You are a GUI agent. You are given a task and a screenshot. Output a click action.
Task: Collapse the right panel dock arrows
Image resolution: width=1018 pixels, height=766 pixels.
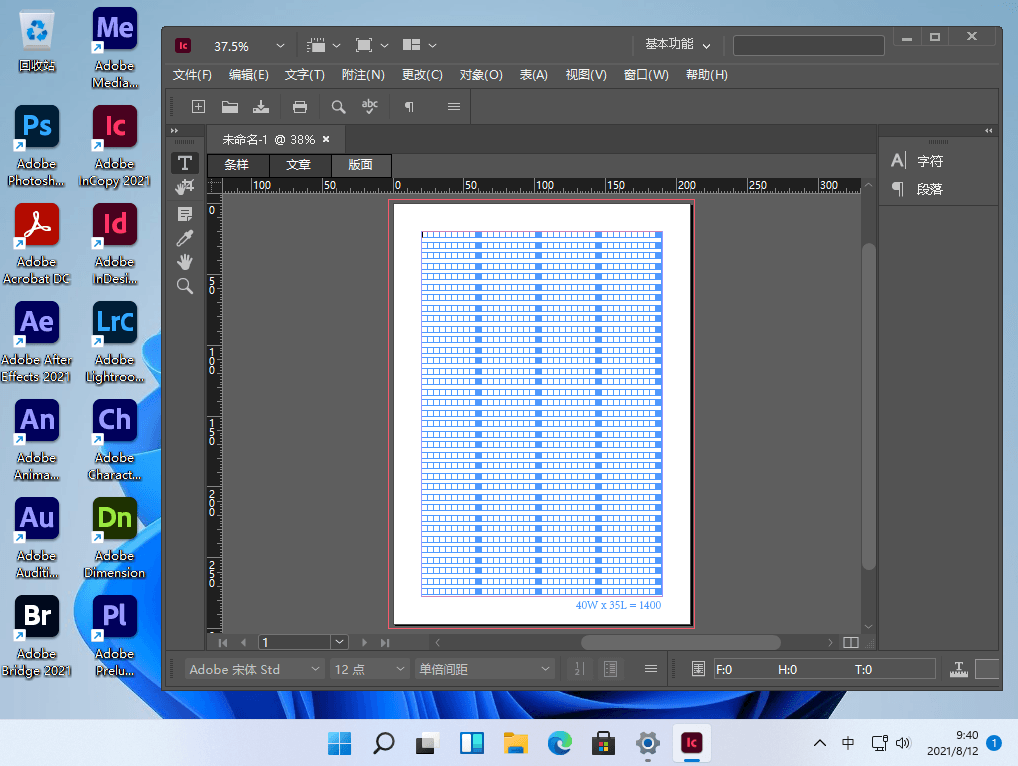pos(988,130)
